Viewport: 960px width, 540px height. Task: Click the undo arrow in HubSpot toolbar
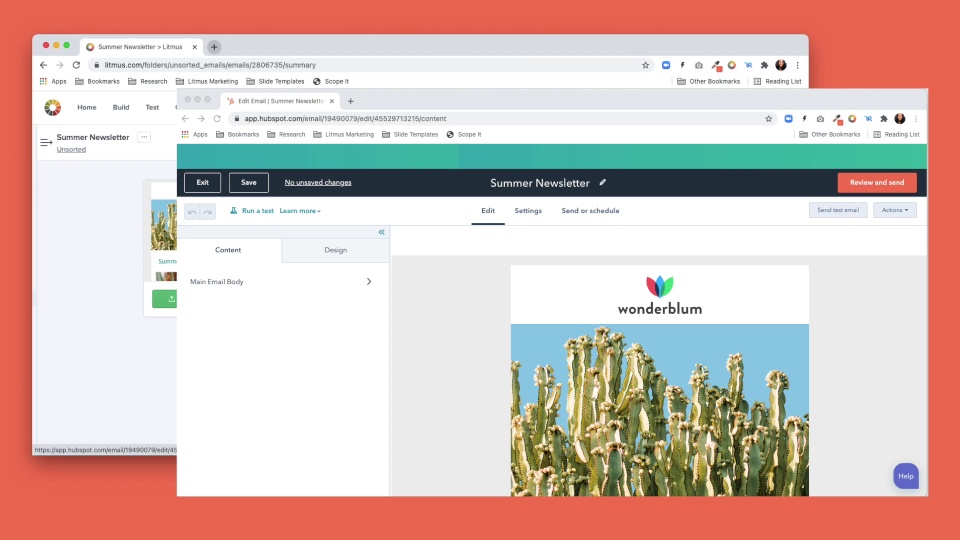192,211
